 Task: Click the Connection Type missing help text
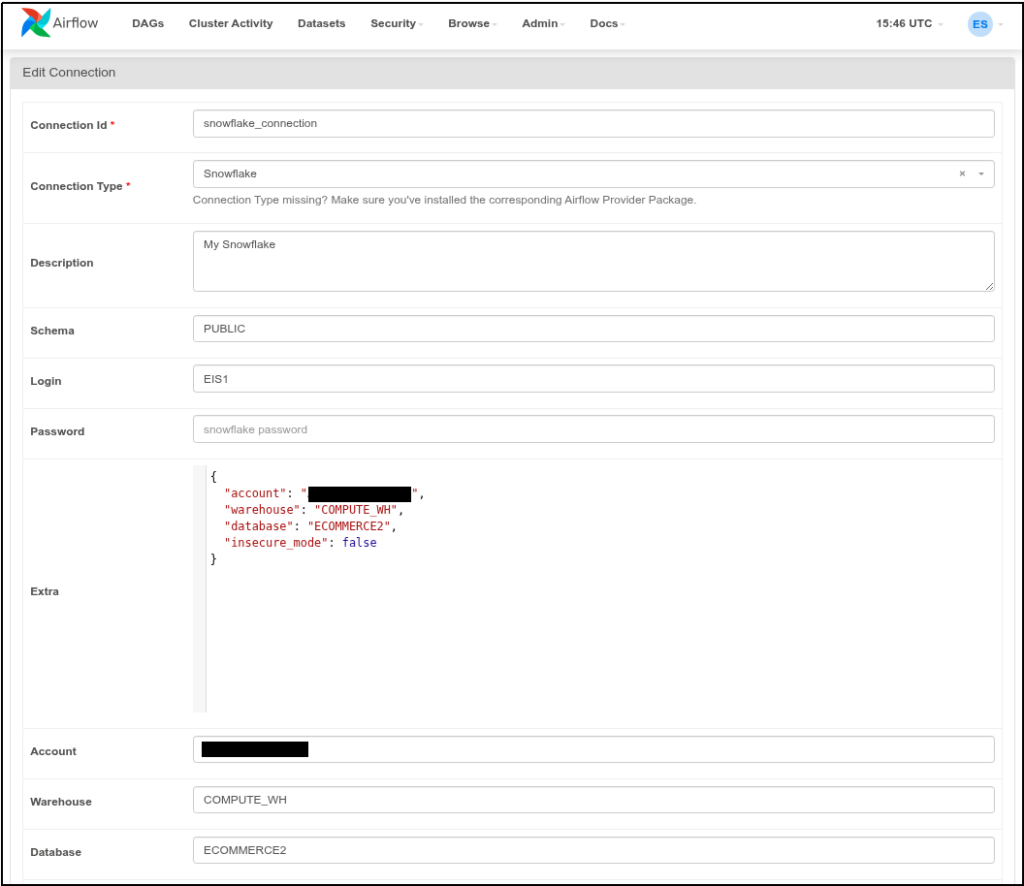click(x=444, y=200)
